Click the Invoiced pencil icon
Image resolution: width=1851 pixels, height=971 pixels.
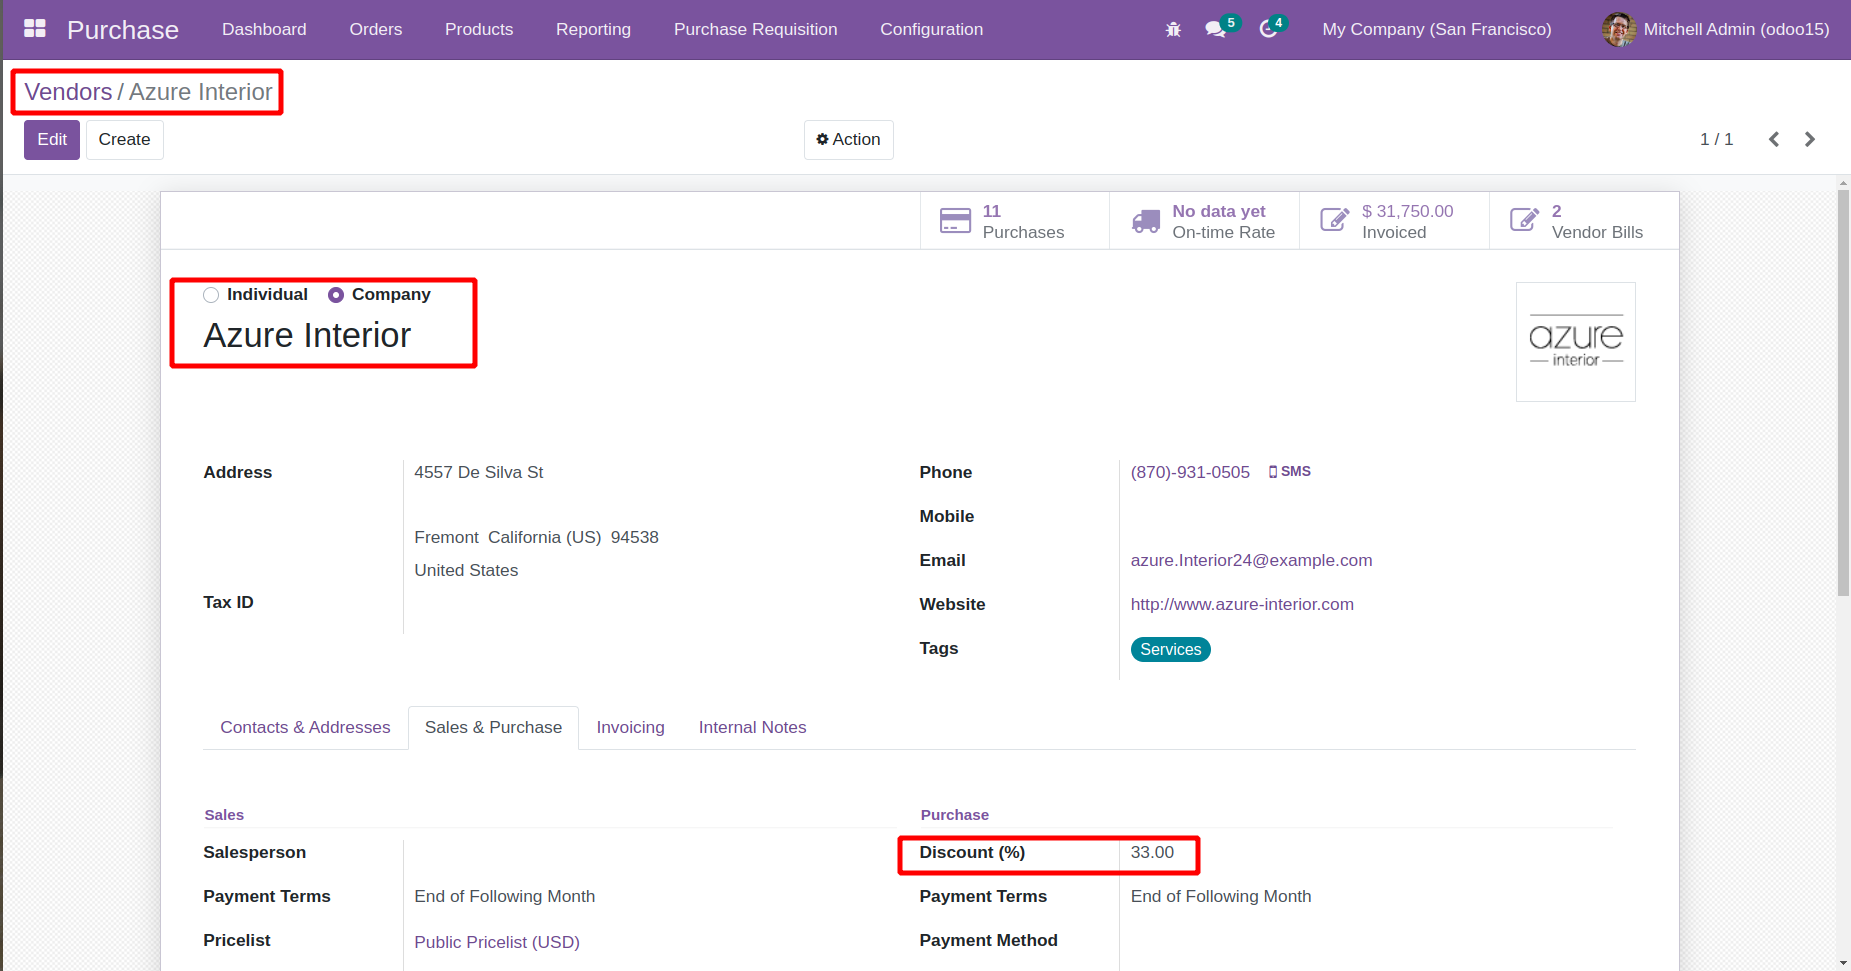point(1335,220)
